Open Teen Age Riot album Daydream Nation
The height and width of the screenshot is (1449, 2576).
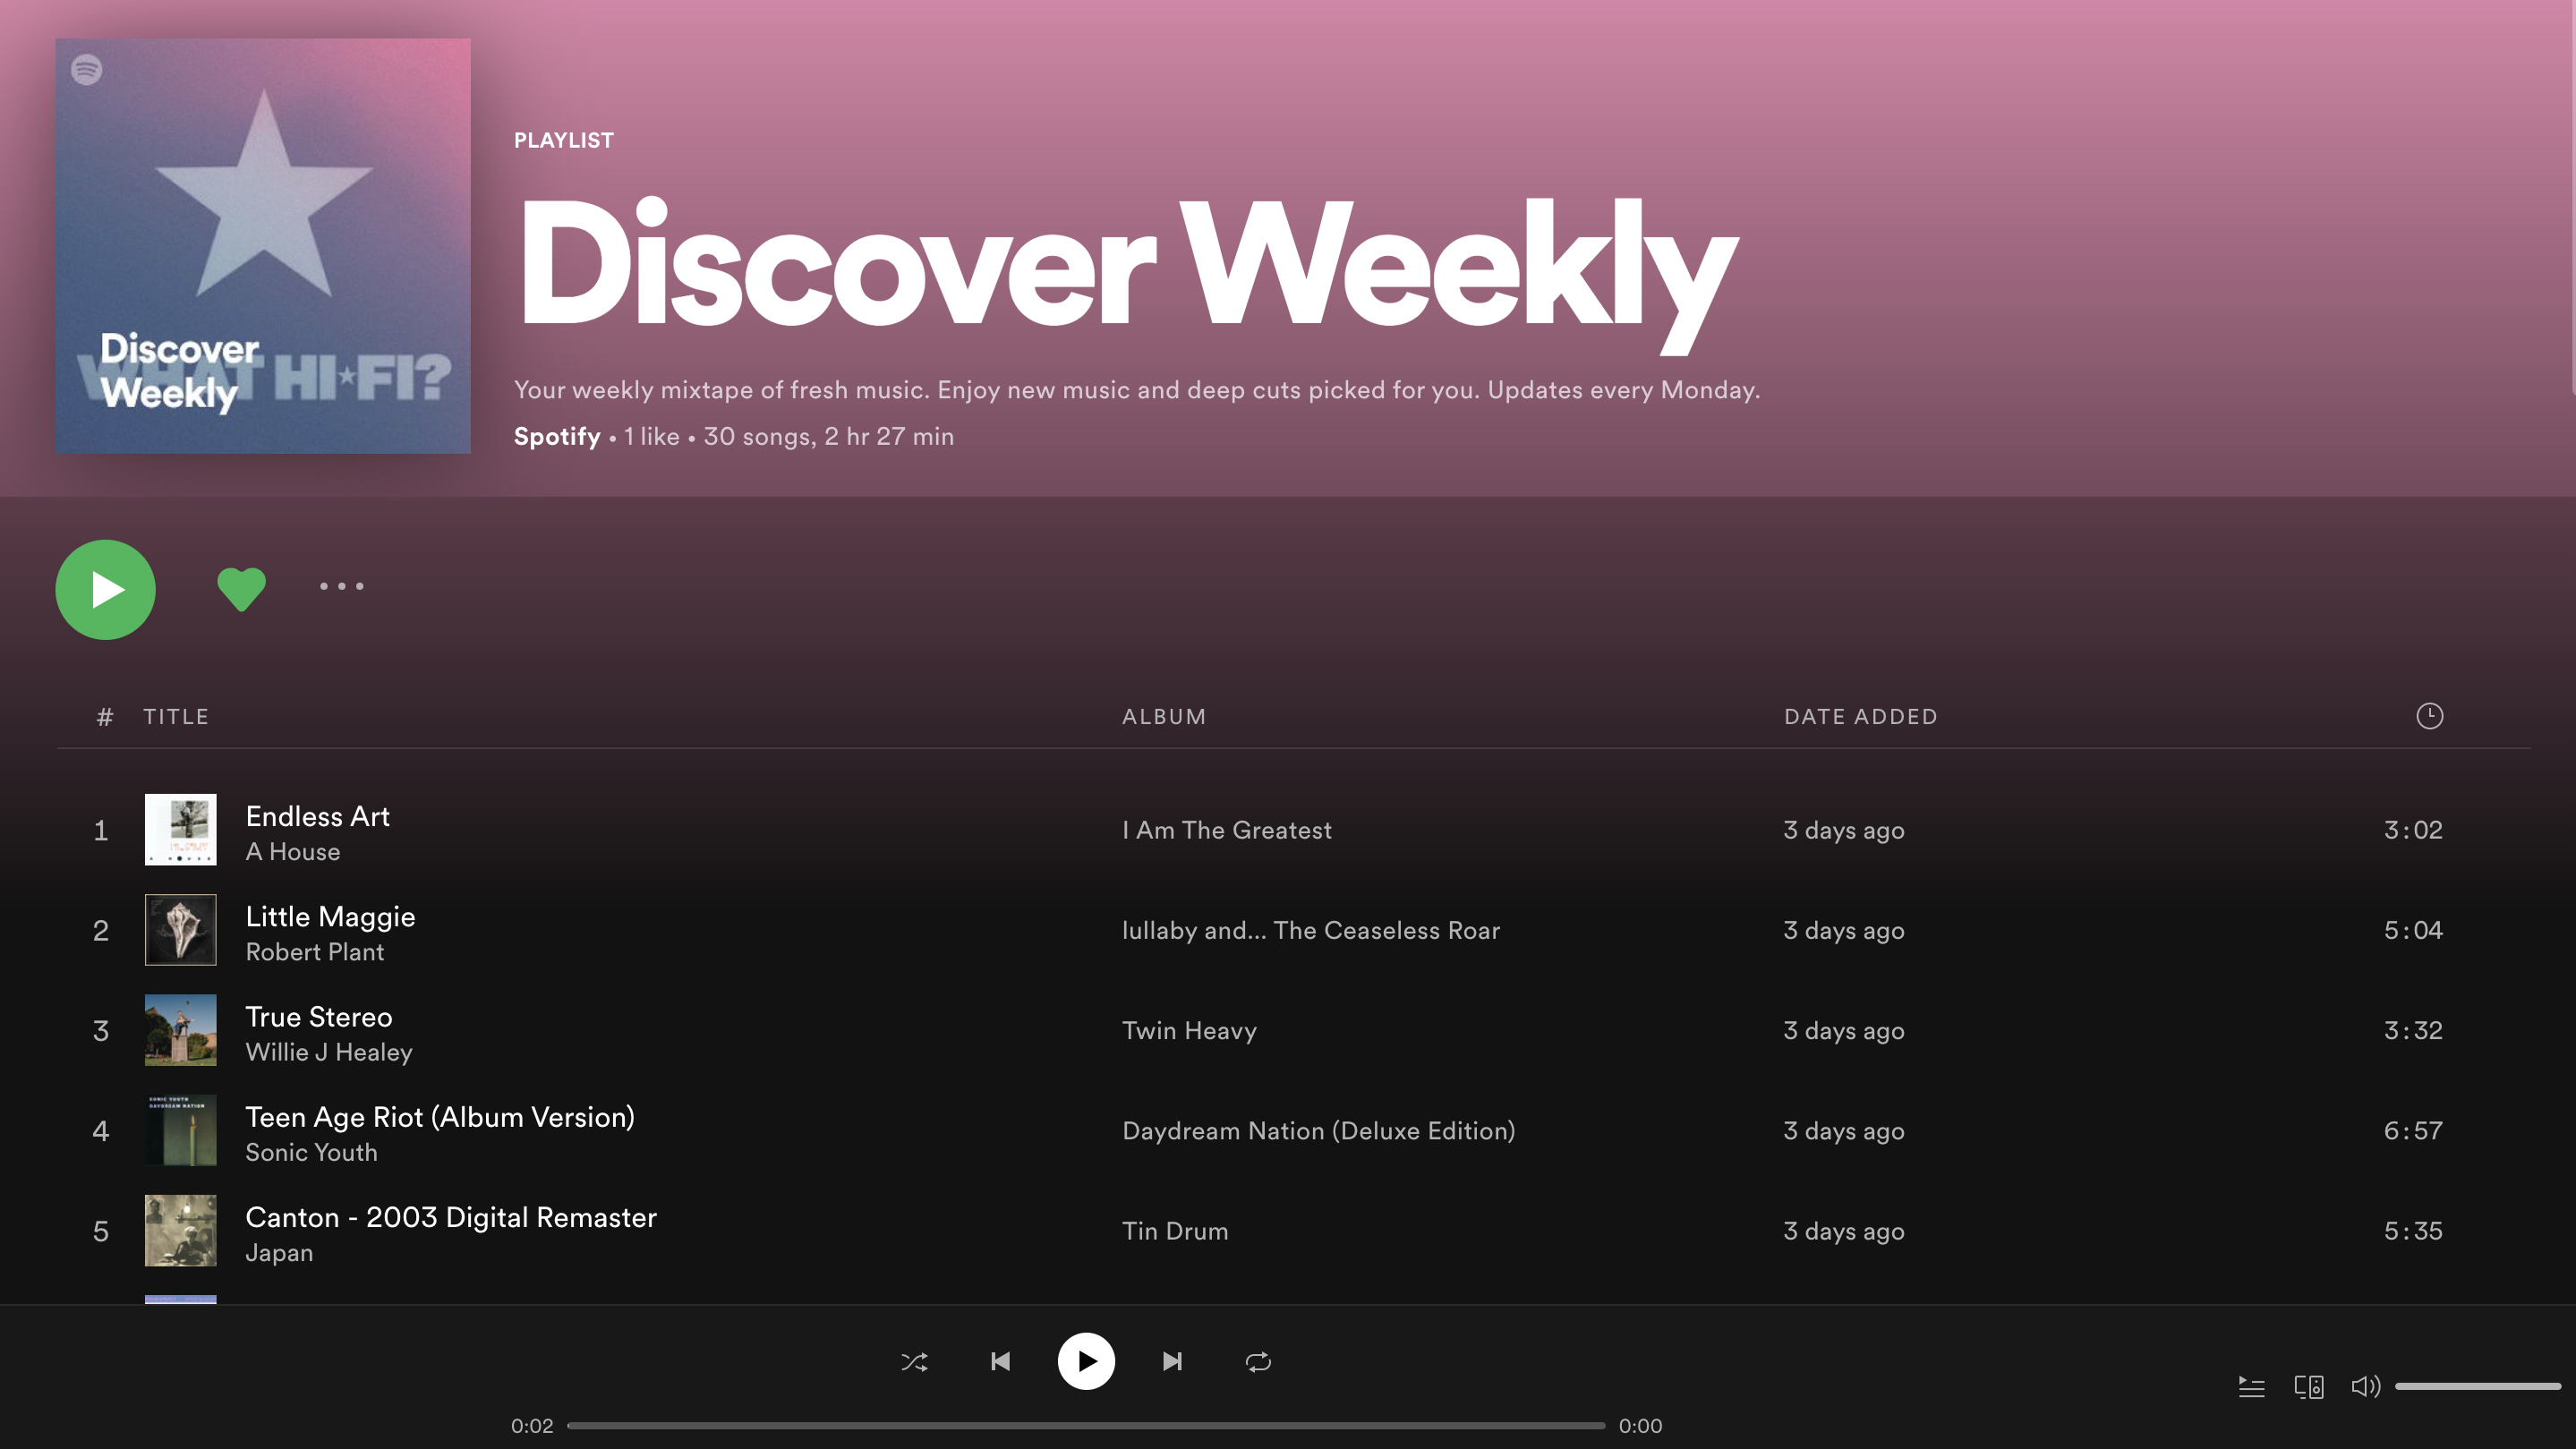coord(1318,1130)
